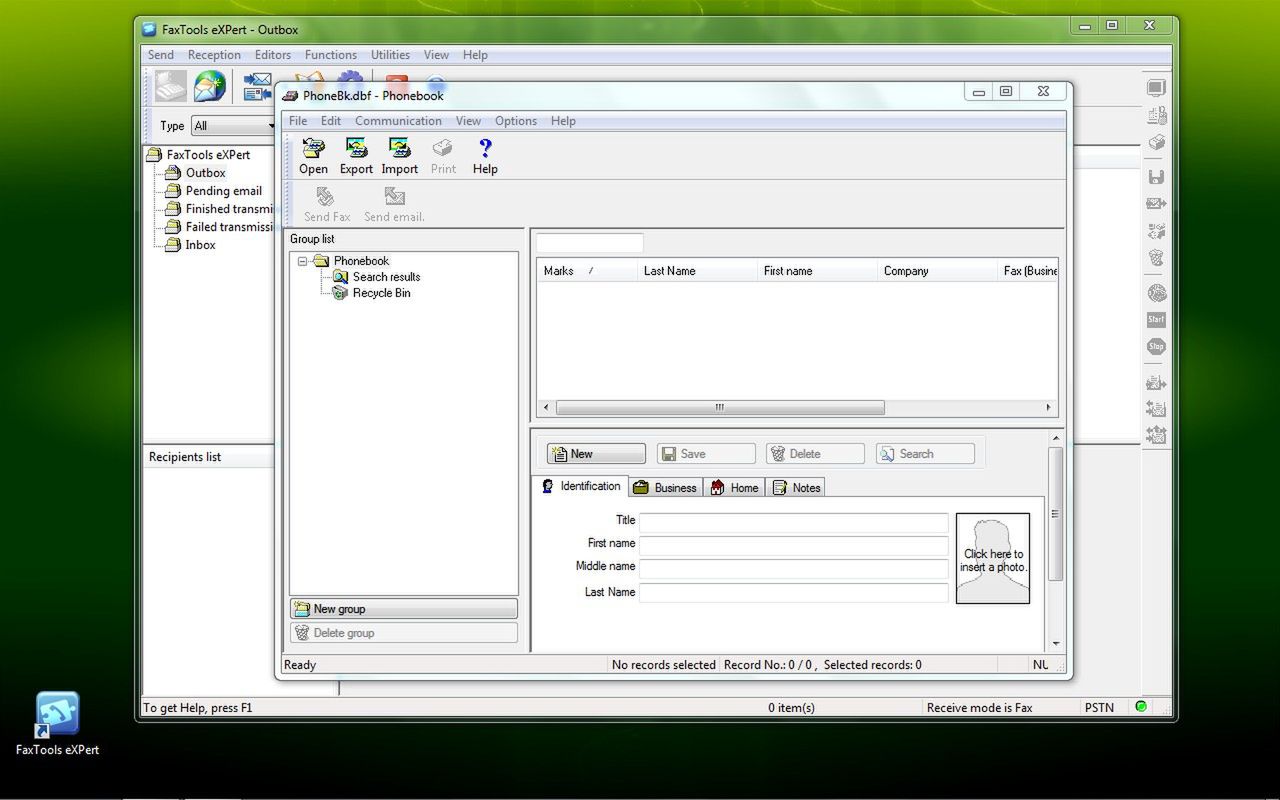Image resolution: width=1280 pixels, height=800 pixels.
Task: Click the envelope arrow icon in right sidebar
Action: coord(1156,204)
